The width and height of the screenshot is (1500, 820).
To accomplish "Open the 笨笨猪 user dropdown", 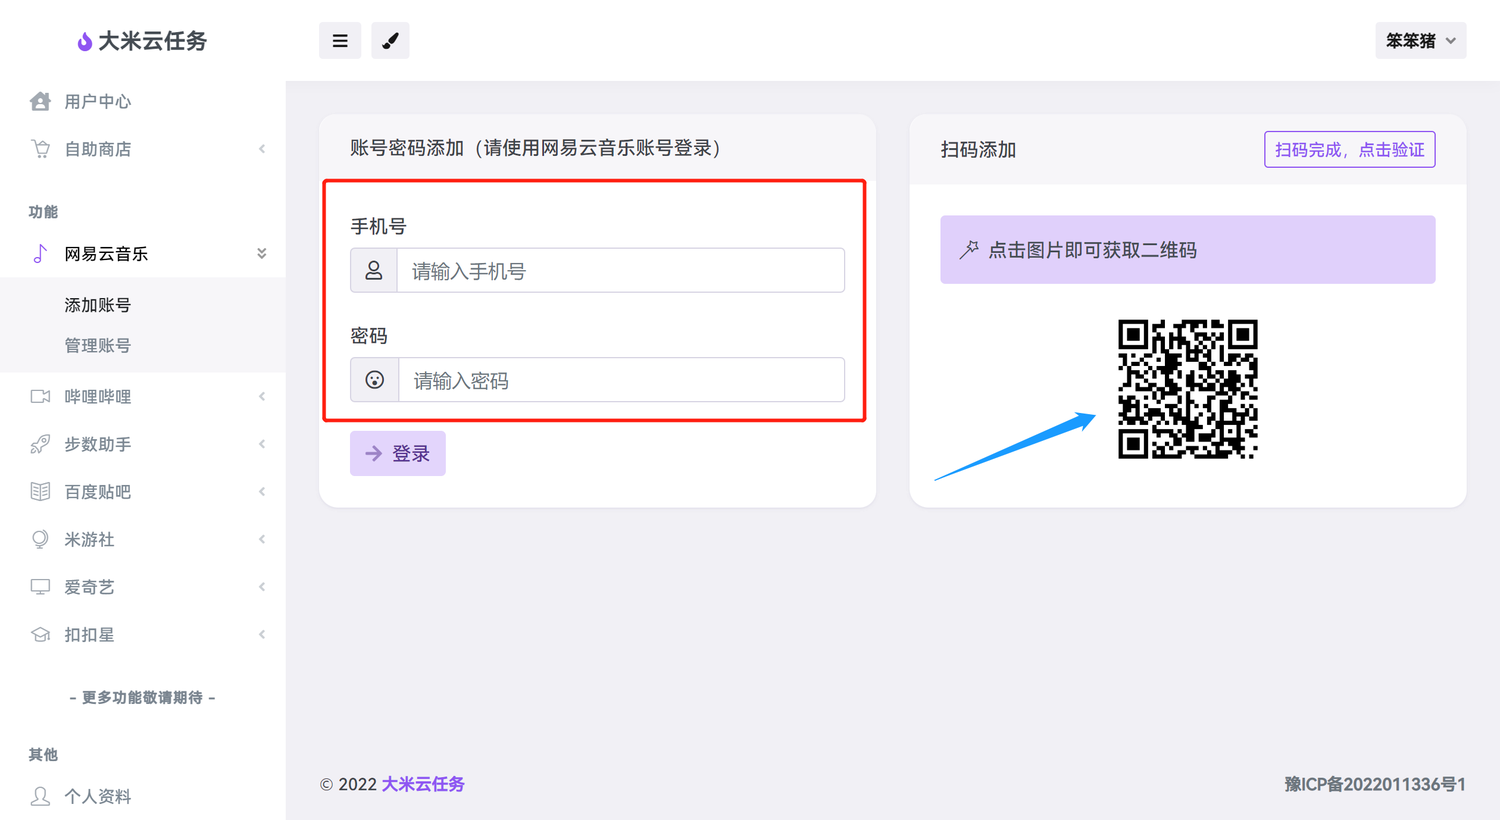I will click(1420, 41).
